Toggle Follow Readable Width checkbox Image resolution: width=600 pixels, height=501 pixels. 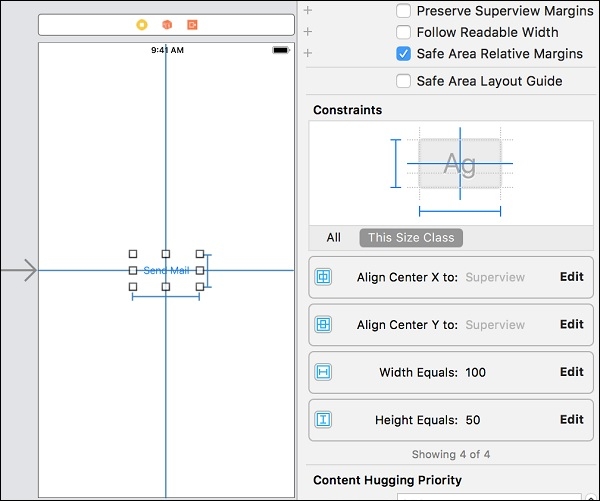pyautogui.click(x=403, y=32)
